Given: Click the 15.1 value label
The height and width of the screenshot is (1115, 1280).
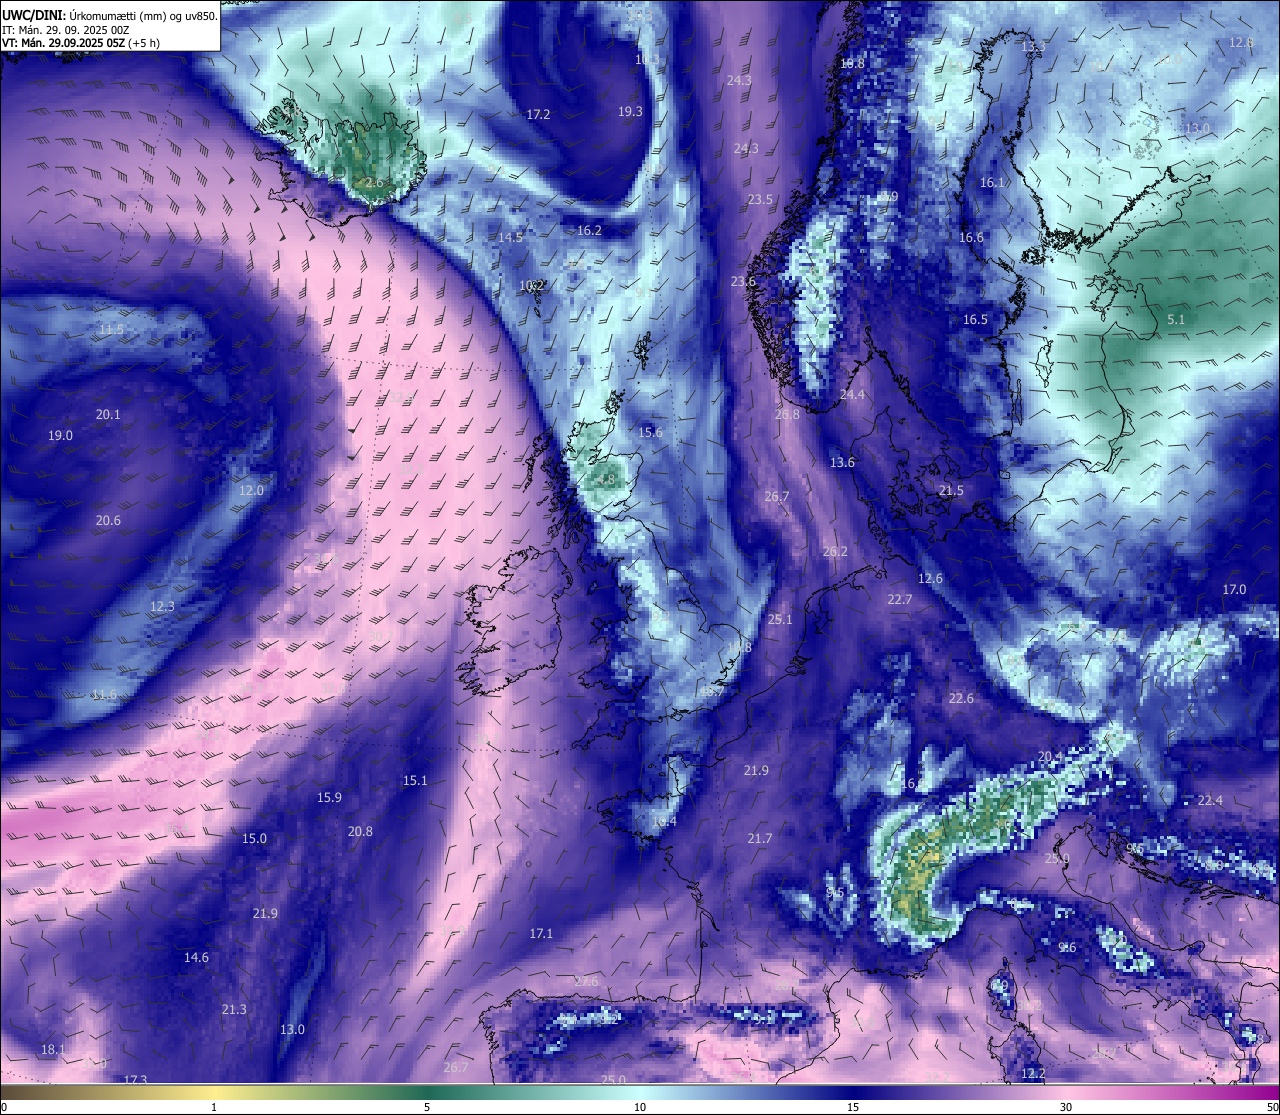Looking at the screenshot, I should click(x=415, y=781).
